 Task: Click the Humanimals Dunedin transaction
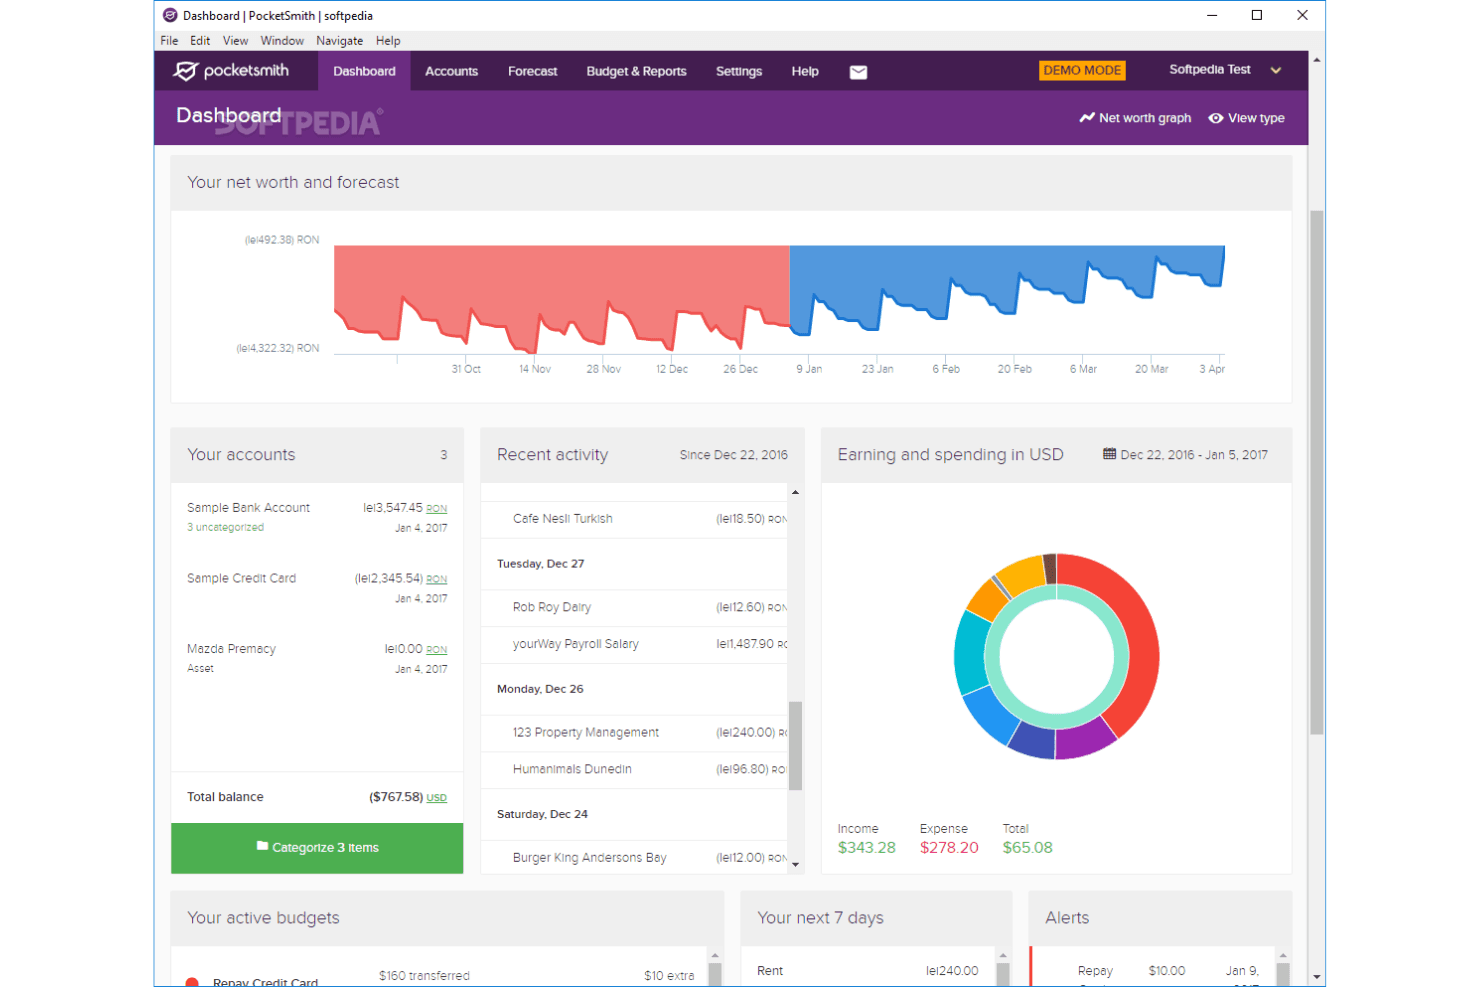[x=634, y=770]
